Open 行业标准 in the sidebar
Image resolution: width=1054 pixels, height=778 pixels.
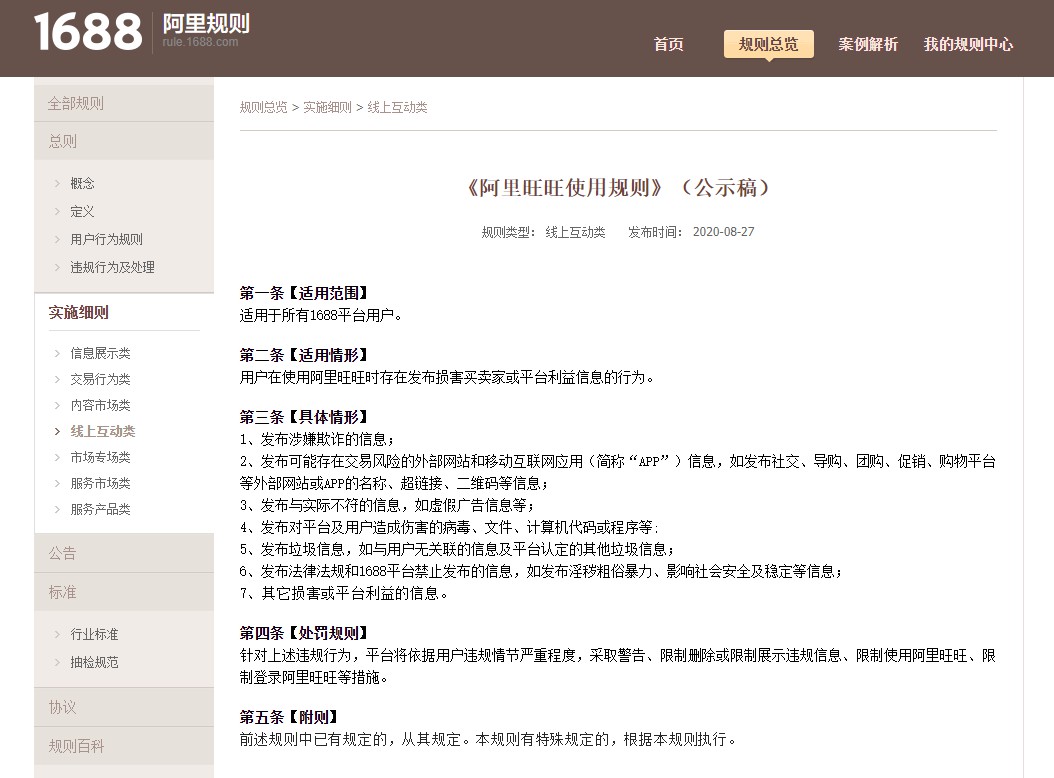tap(94, 634)
